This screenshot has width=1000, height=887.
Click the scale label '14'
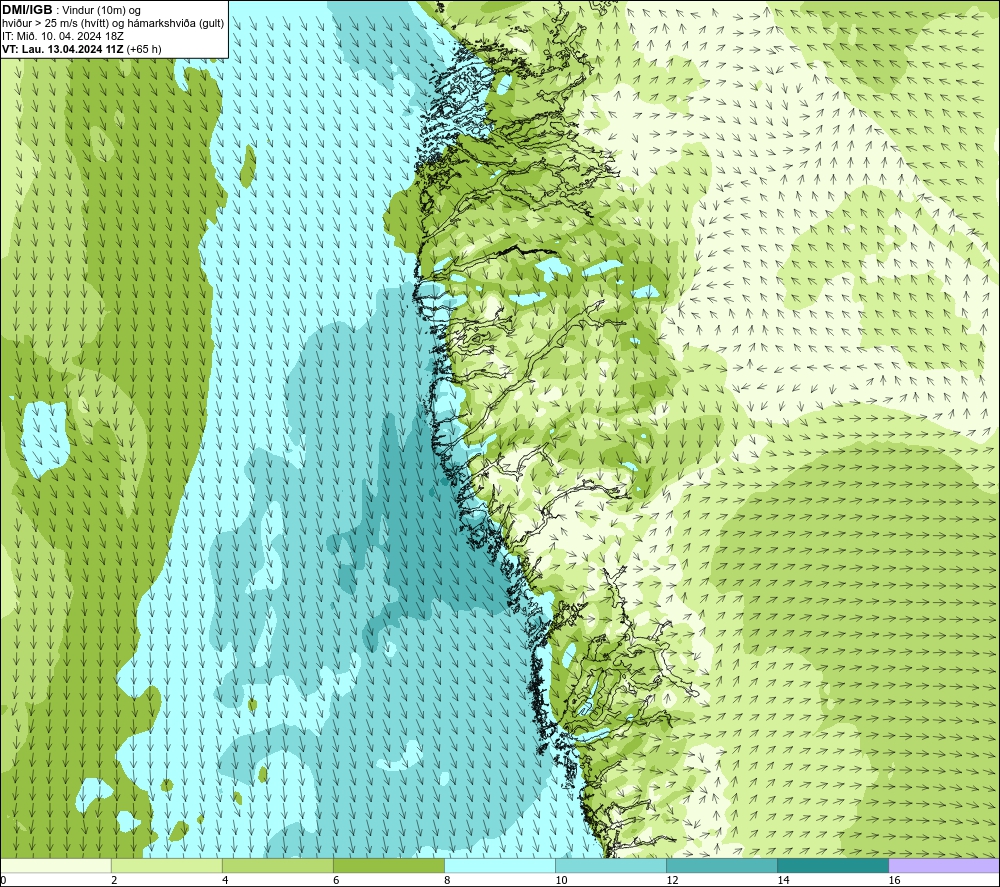point(783,880)
